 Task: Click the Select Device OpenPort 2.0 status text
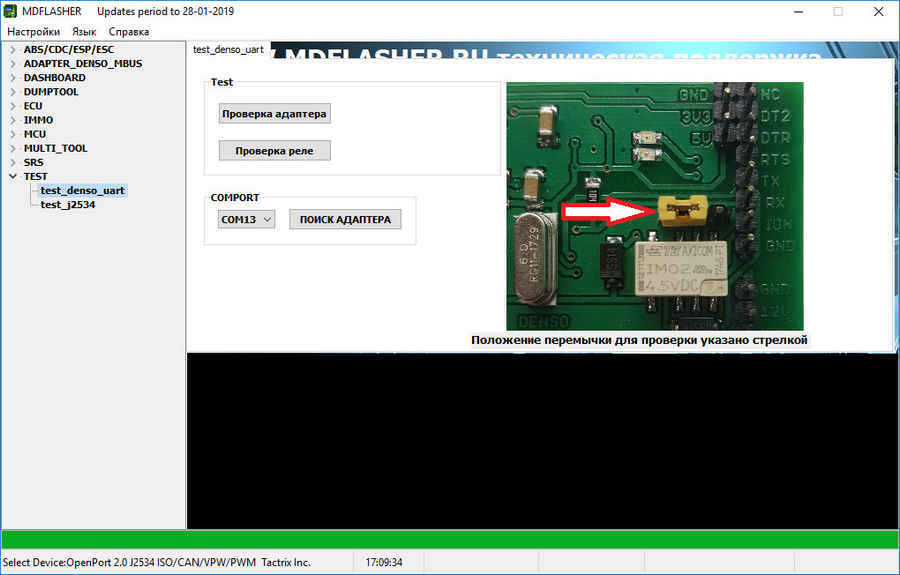[157, 562]
